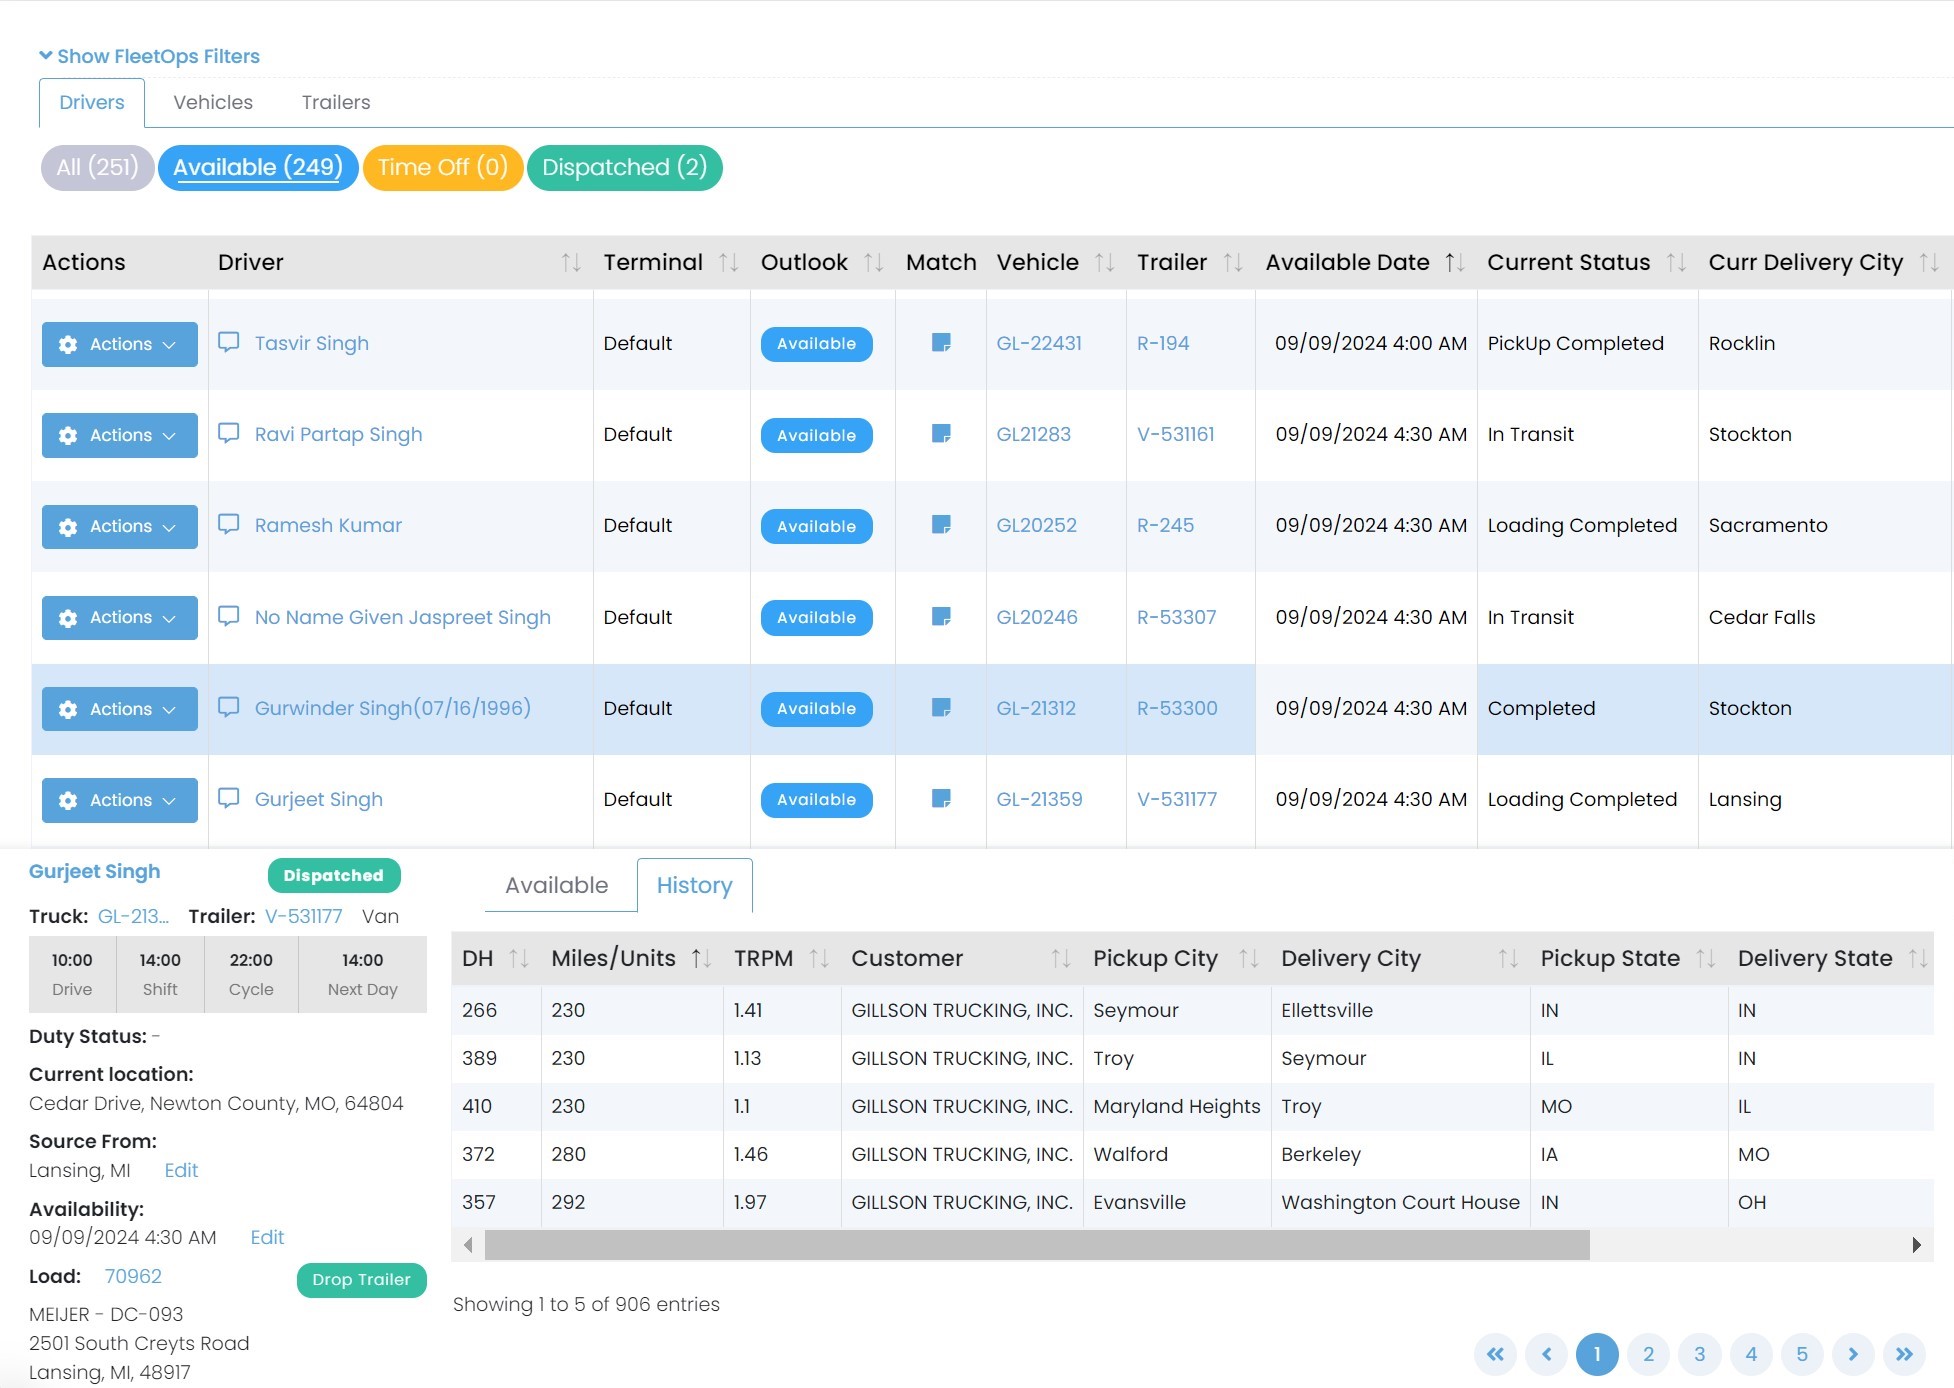The image size is (1954, 1388).
Task: Sort history by Pickup State arrows
Action: point(1706,958)
